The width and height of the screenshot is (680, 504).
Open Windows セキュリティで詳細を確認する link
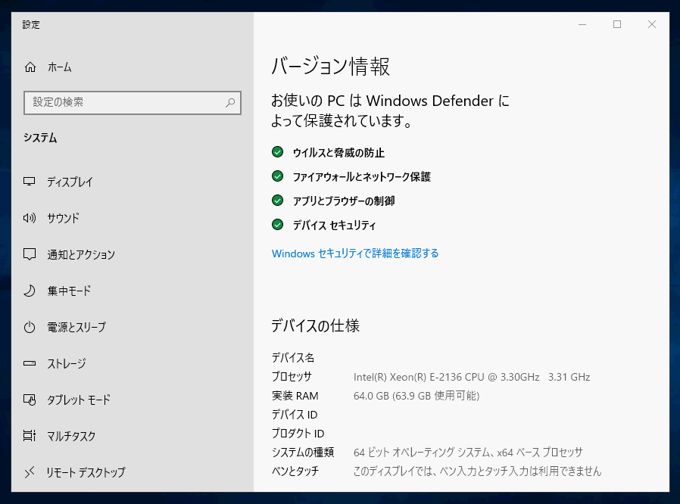click(x=355, y=253)
